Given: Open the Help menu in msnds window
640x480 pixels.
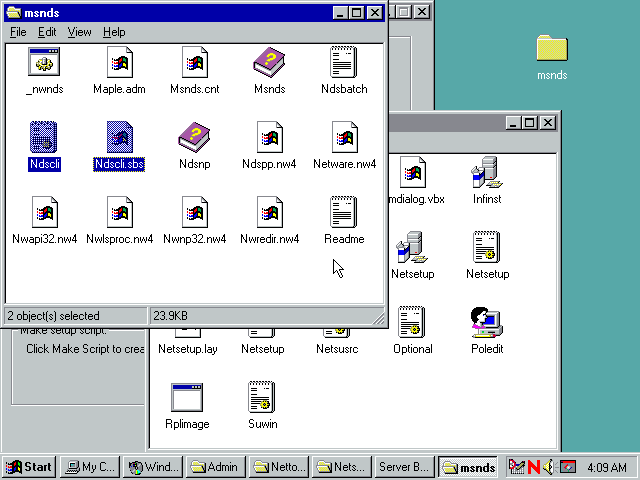Looking at the screenshot, I should (114, 32).
